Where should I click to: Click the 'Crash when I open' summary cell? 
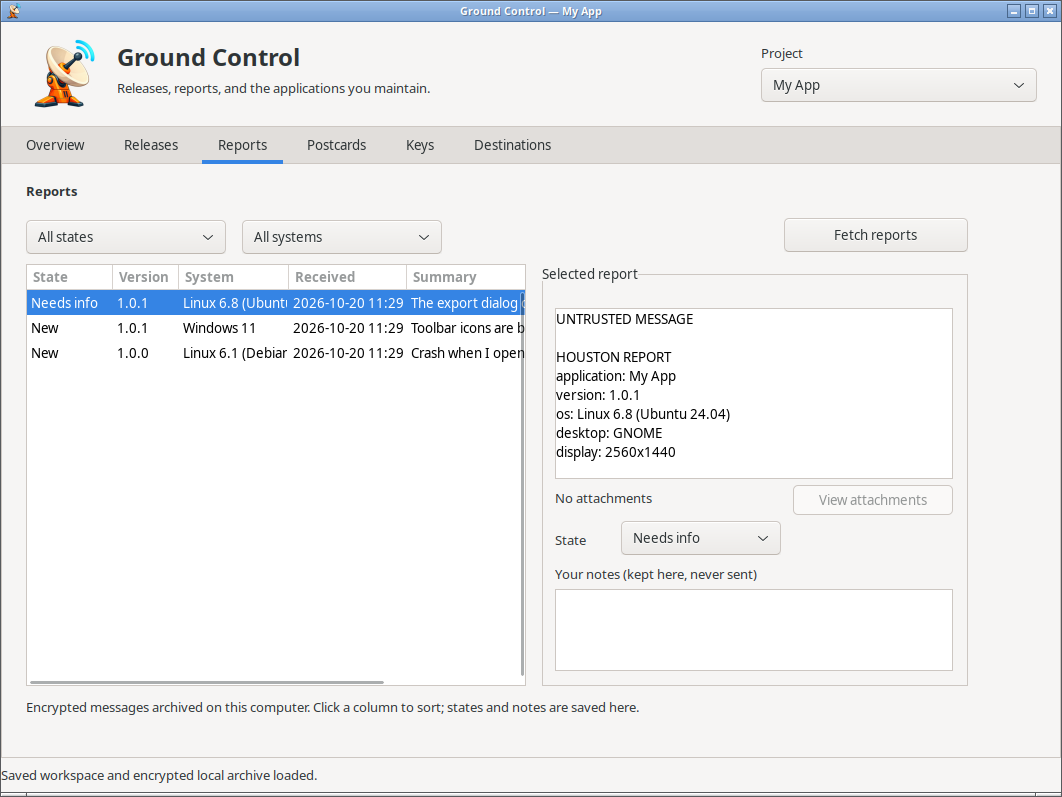pyautogui.click(x=467, y=353)
